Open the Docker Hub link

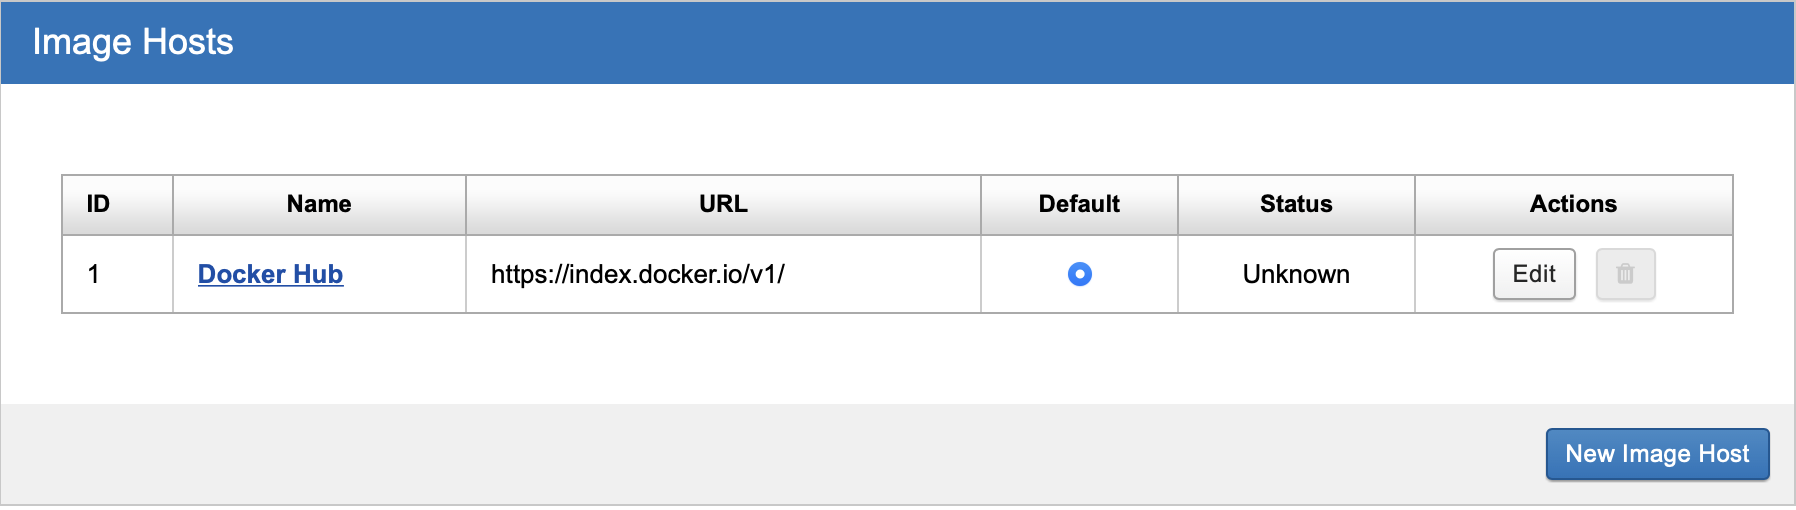click(x=270, y=274)
